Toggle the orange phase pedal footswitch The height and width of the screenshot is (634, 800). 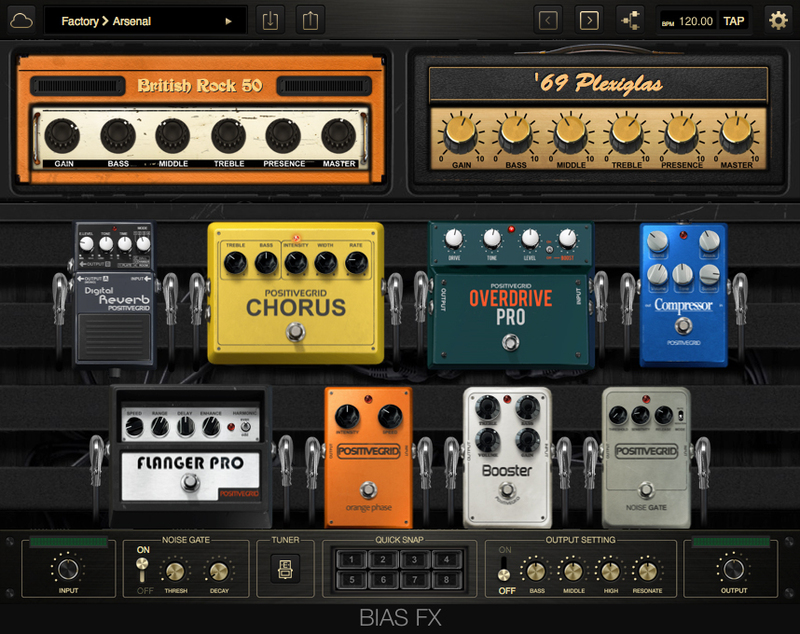click(x=368, y=490)
